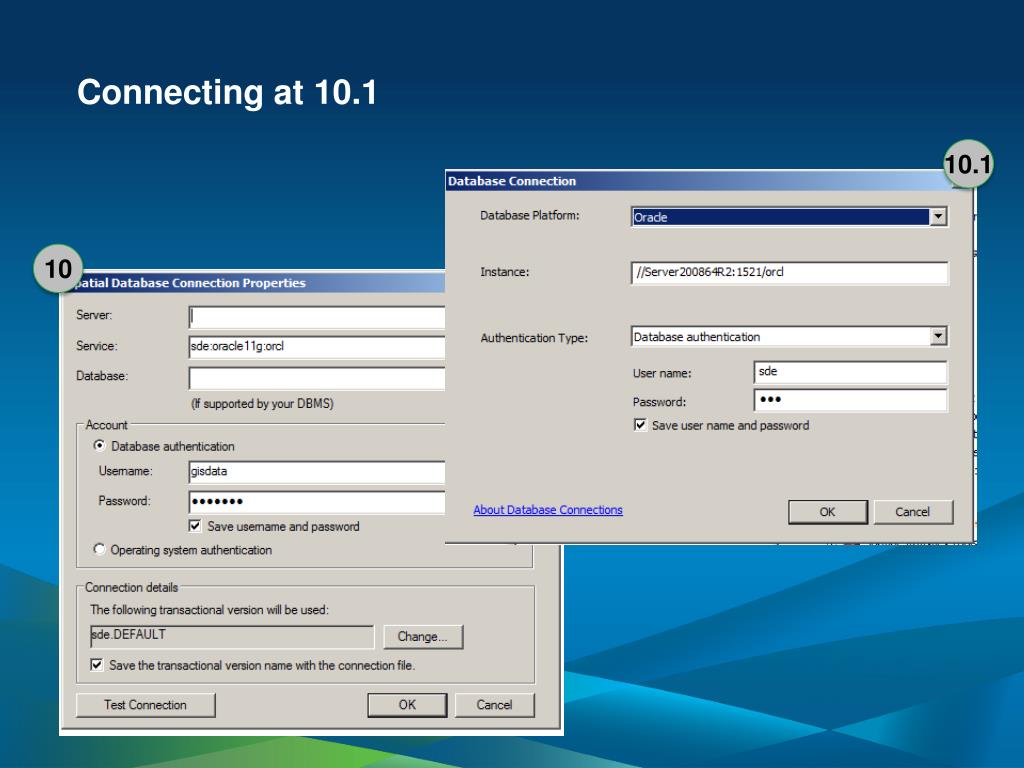Click the Database Platform dropdown arrow
Screen dimensions: 1024x768
[938, 217]
